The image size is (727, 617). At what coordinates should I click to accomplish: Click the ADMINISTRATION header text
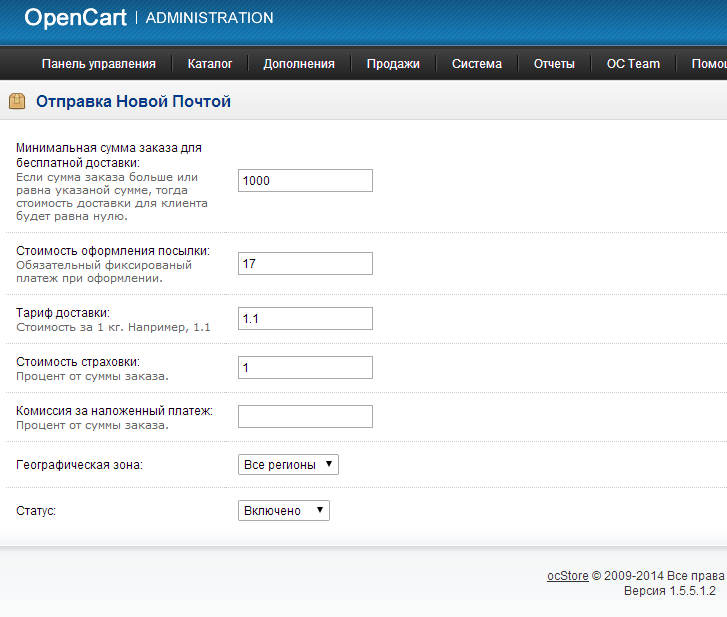pos(210,18)
